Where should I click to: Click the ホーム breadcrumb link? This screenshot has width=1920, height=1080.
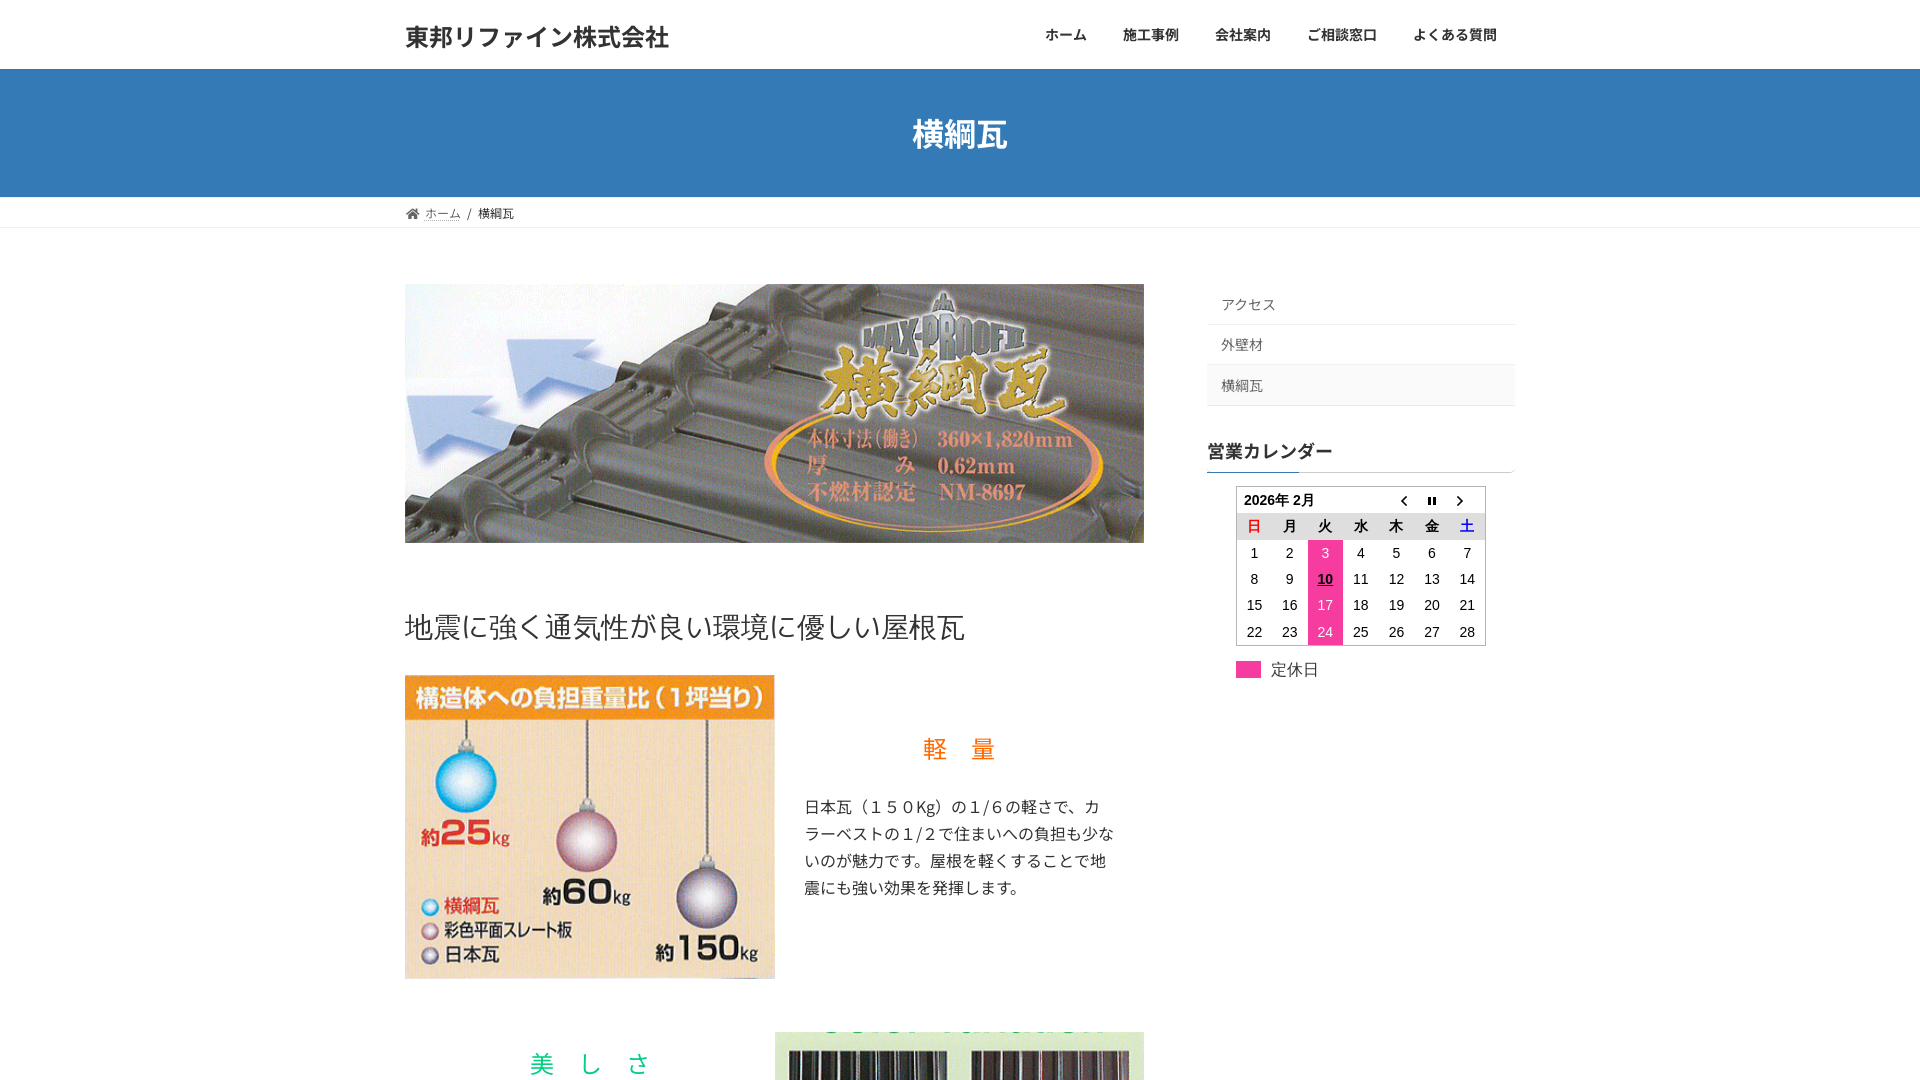coord(441,213)
